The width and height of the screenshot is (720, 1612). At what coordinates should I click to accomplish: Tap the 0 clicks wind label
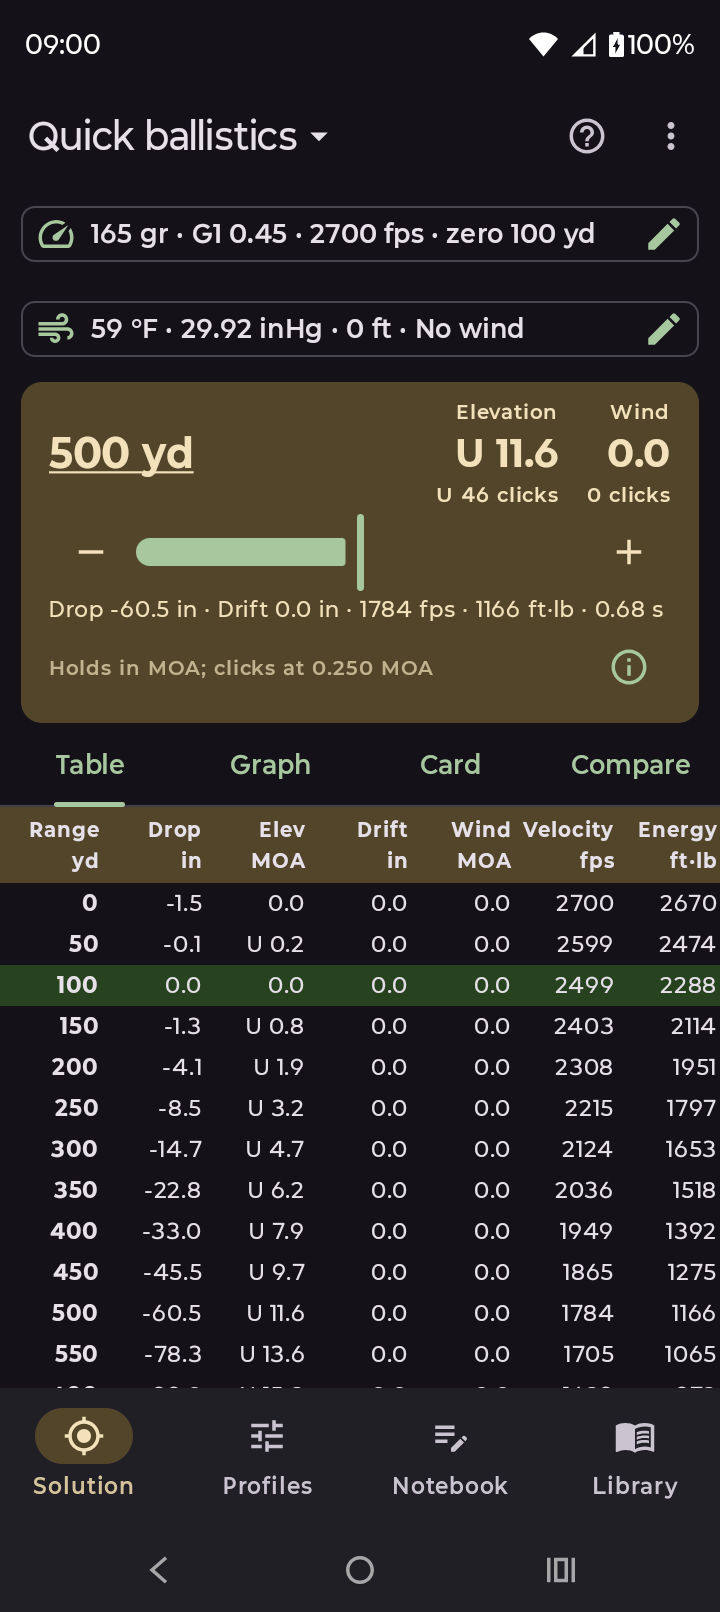point(629,495)
